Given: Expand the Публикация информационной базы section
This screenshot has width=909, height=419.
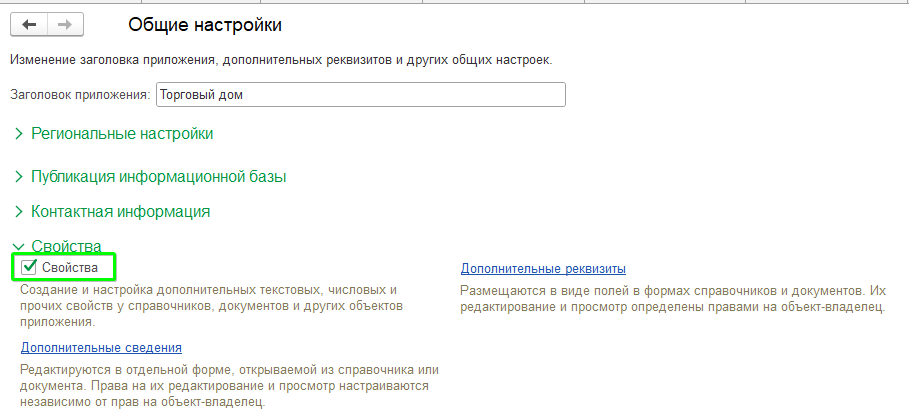Looking at the screenshot, I should click(150, 177).
